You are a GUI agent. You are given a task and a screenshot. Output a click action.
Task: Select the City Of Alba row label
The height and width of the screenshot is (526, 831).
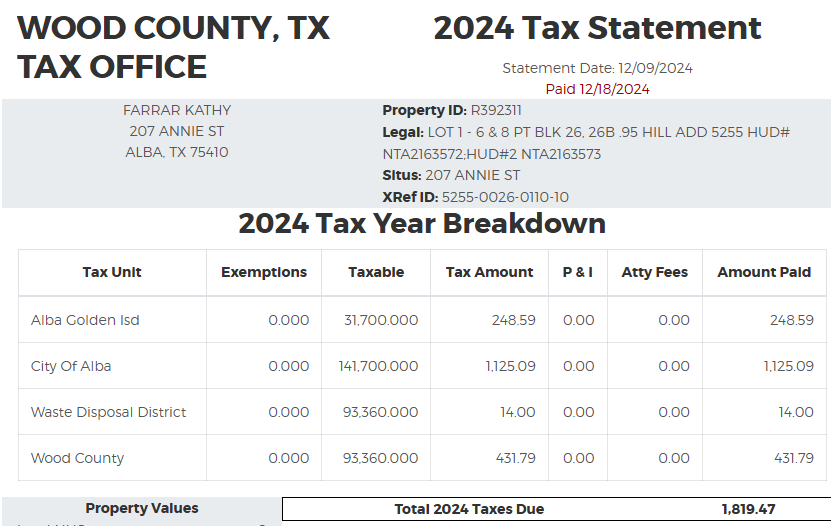pos(71,366)
